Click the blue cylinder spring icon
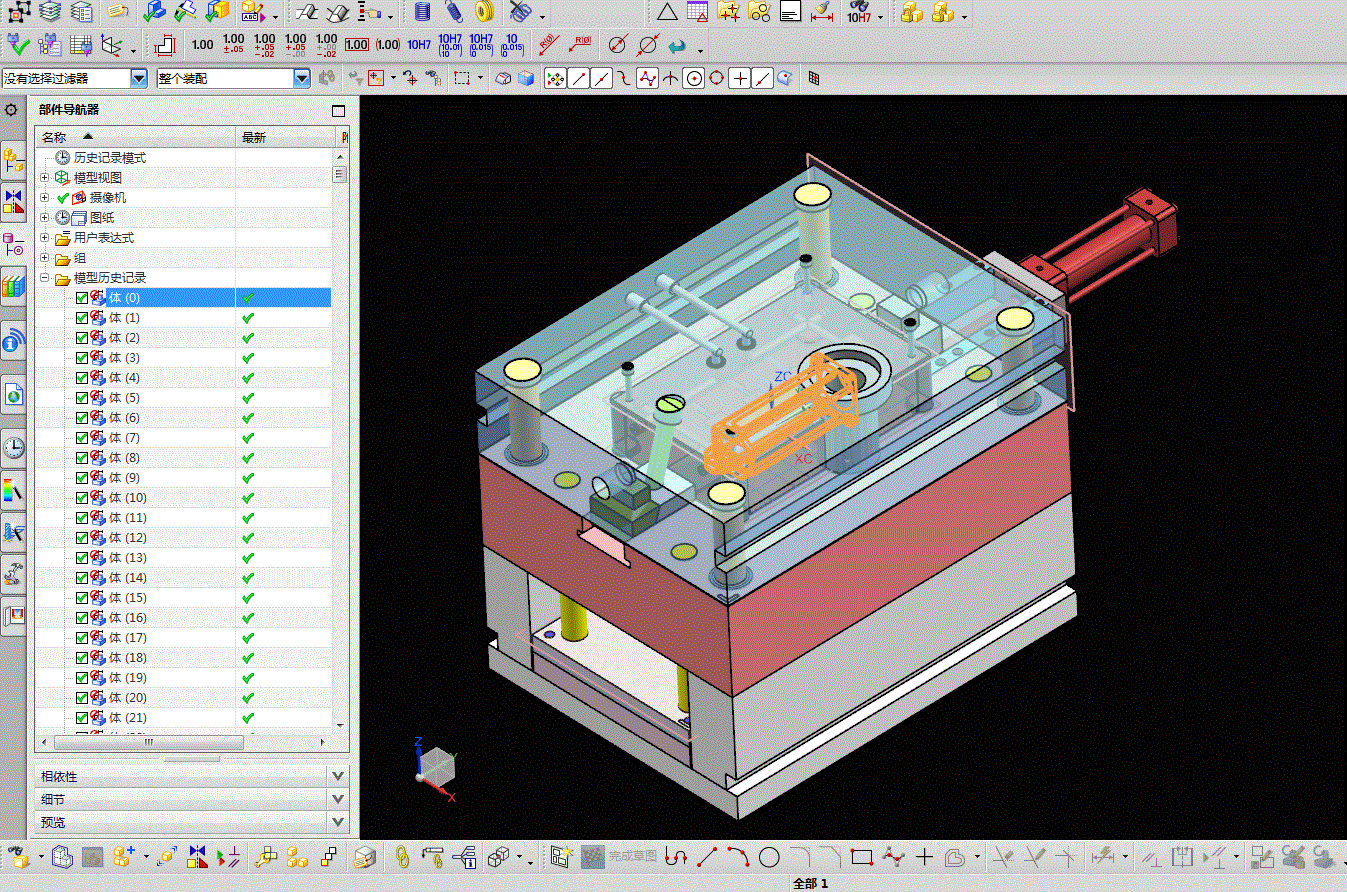 point(422,12)
